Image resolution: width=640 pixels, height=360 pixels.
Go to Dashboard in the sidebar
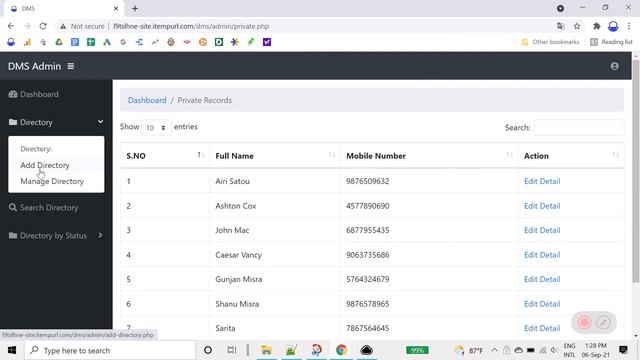[x=33, y=94]
